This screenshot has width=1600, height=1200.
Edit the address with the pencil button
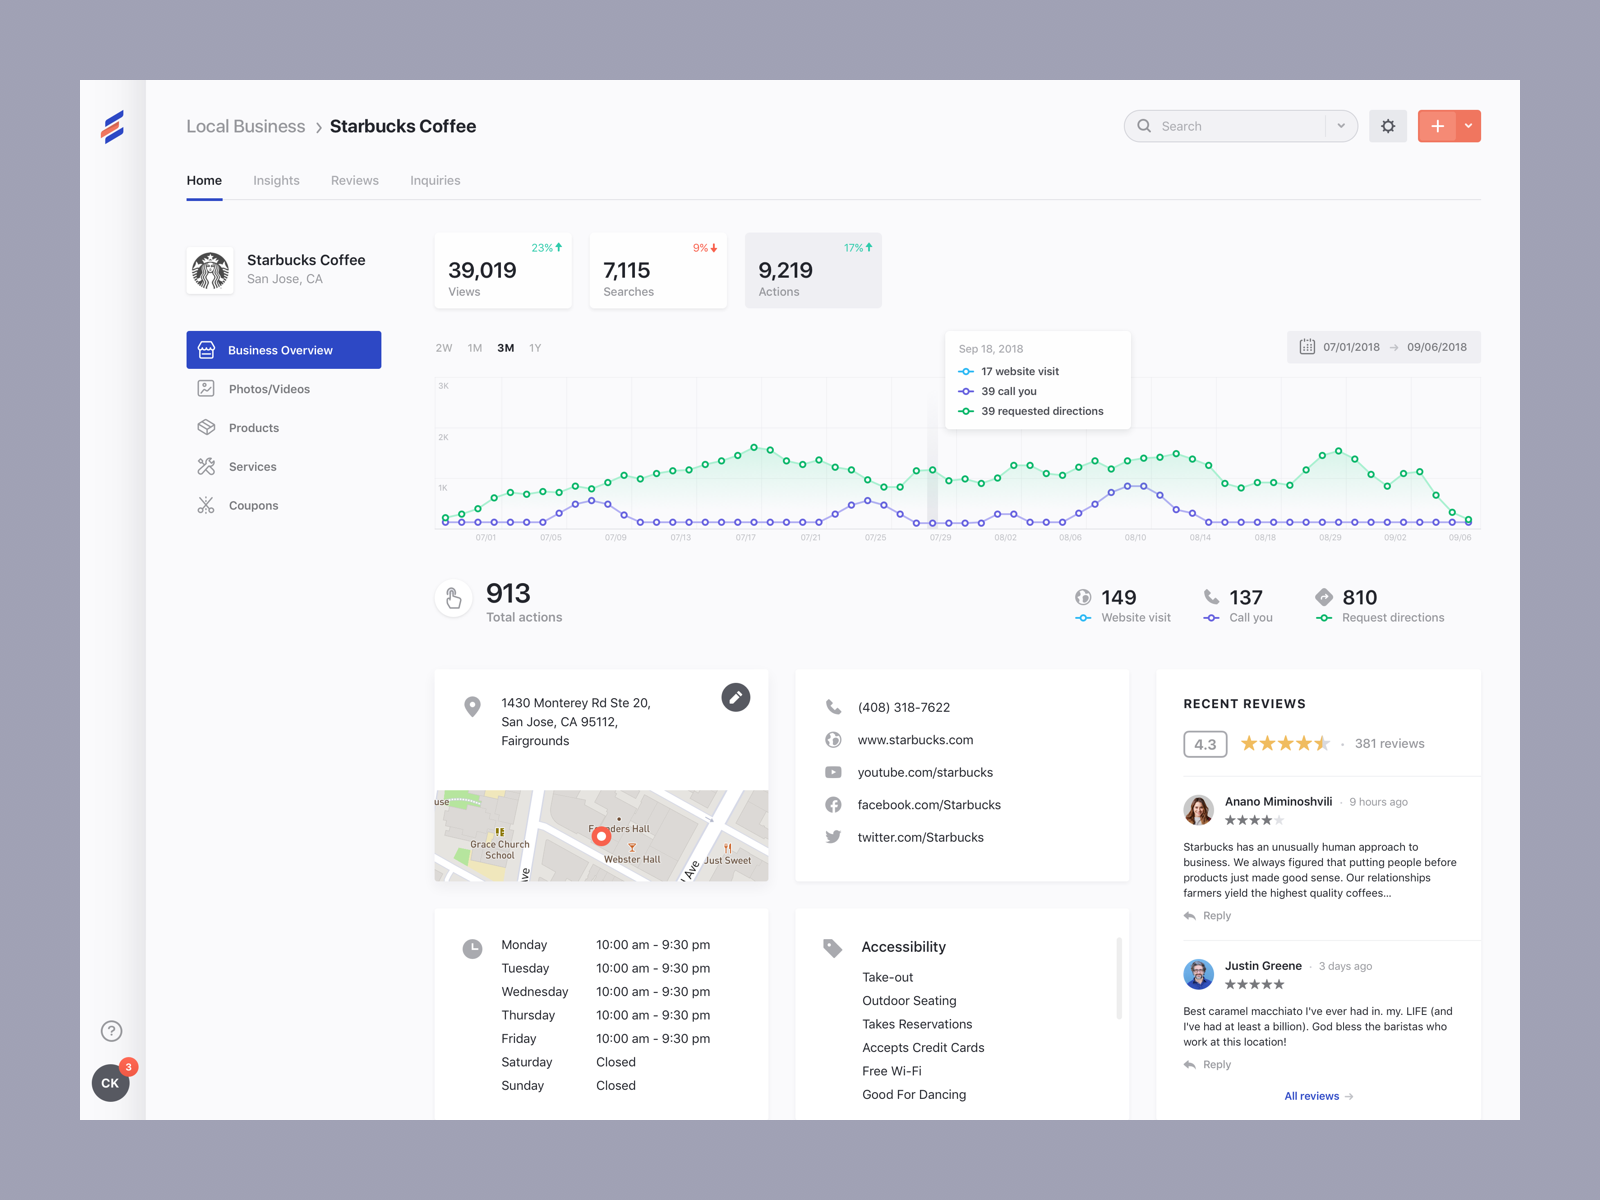point(736,698)
